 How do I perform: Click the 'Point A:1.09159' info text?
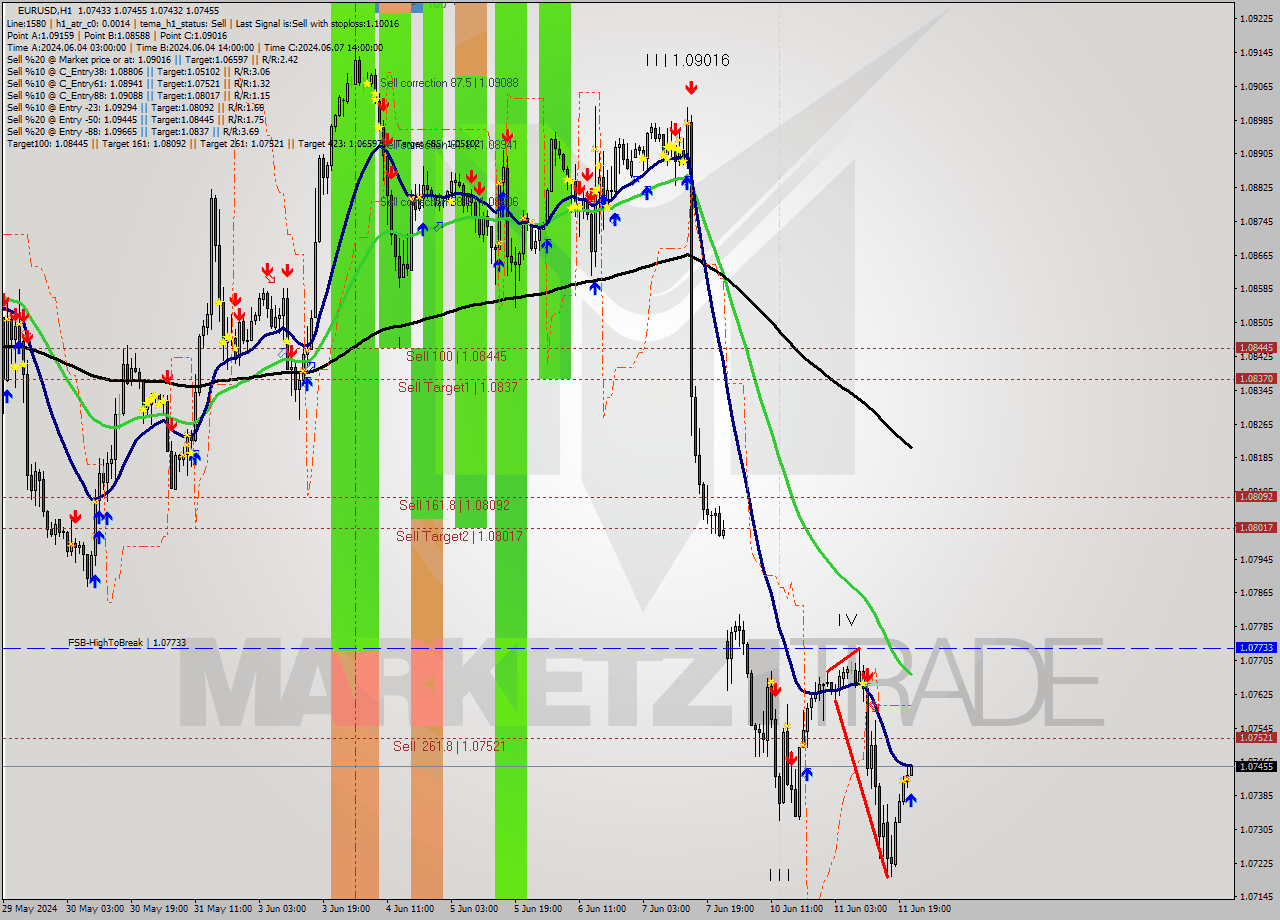[39, 35]
